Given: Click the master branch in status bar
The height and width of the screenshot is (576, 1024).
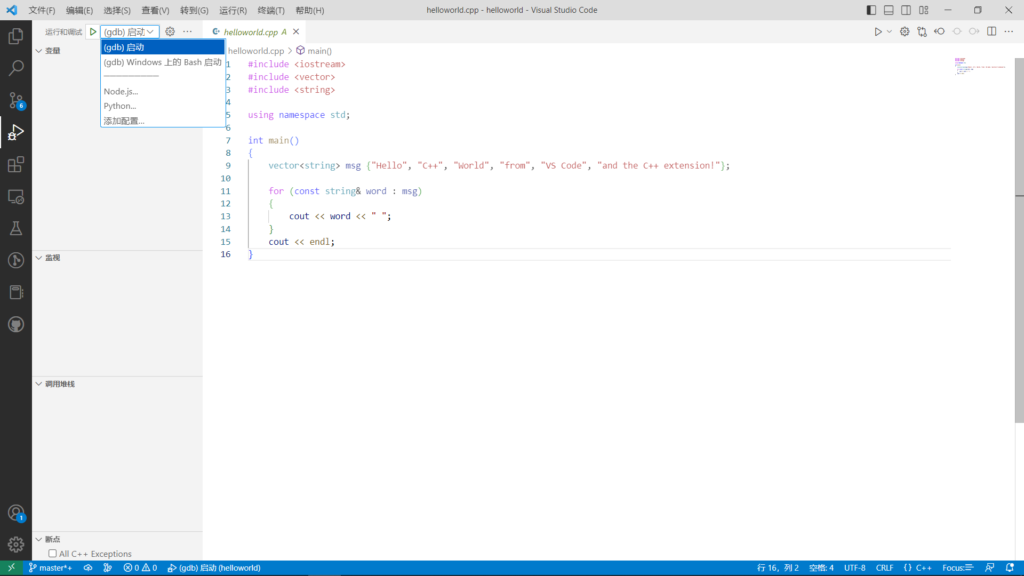Looking at the screenshot, I should point(49,568).
